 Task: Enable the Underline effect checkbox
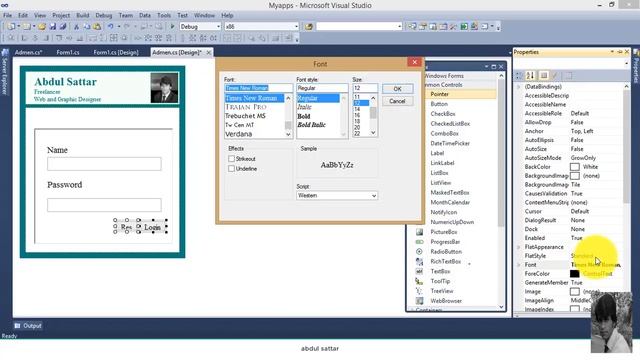[231, 168]
